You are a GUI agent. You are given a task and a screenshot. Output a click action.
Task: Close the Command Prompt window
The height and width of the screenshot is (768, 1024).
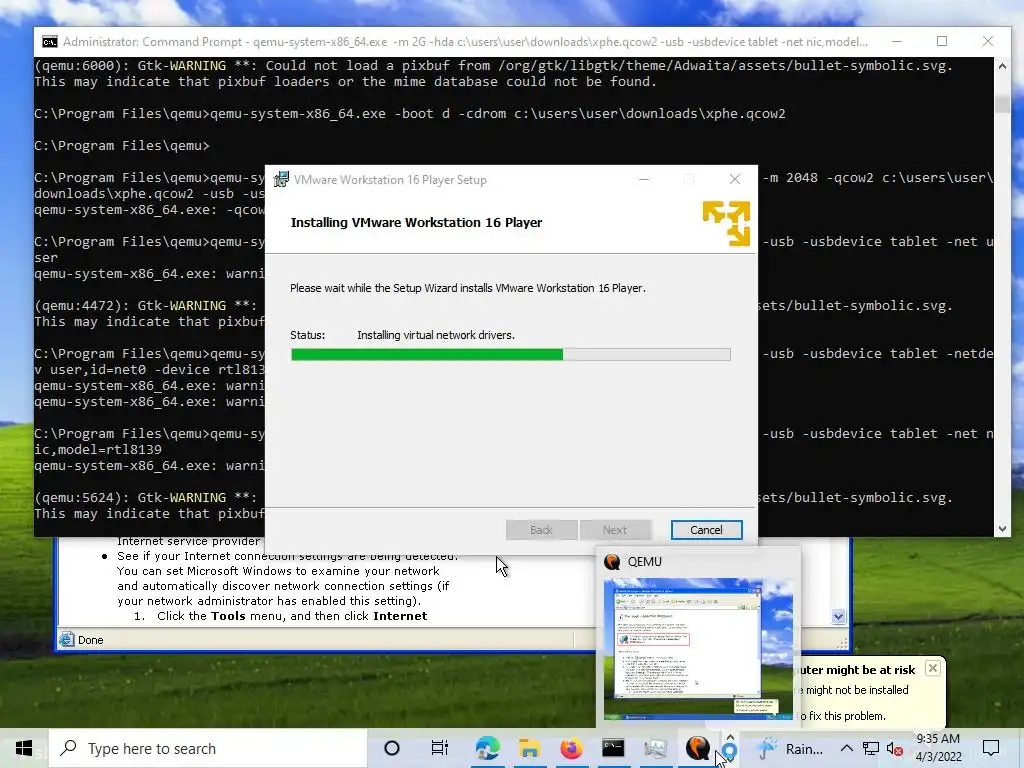point(987,41)
